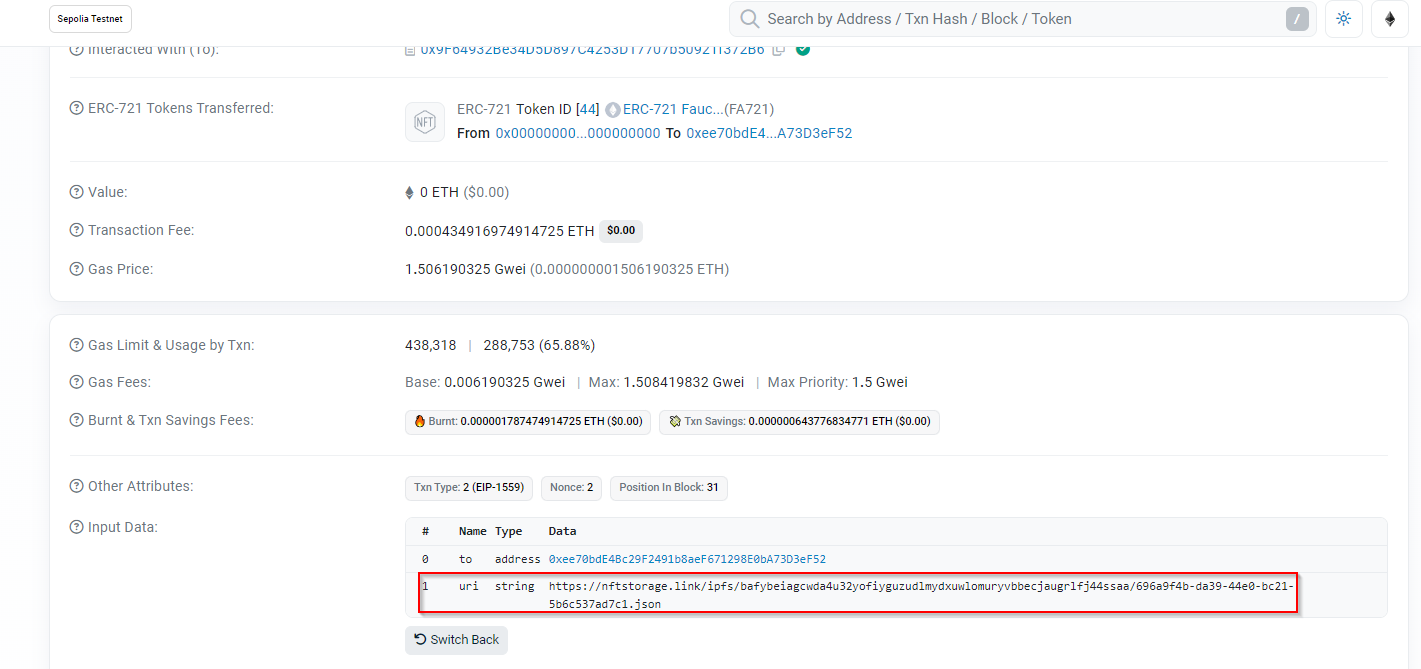Click the Txn Type 2 (EIP-1559) badge
1421x669 pixels.
[468, 488]
